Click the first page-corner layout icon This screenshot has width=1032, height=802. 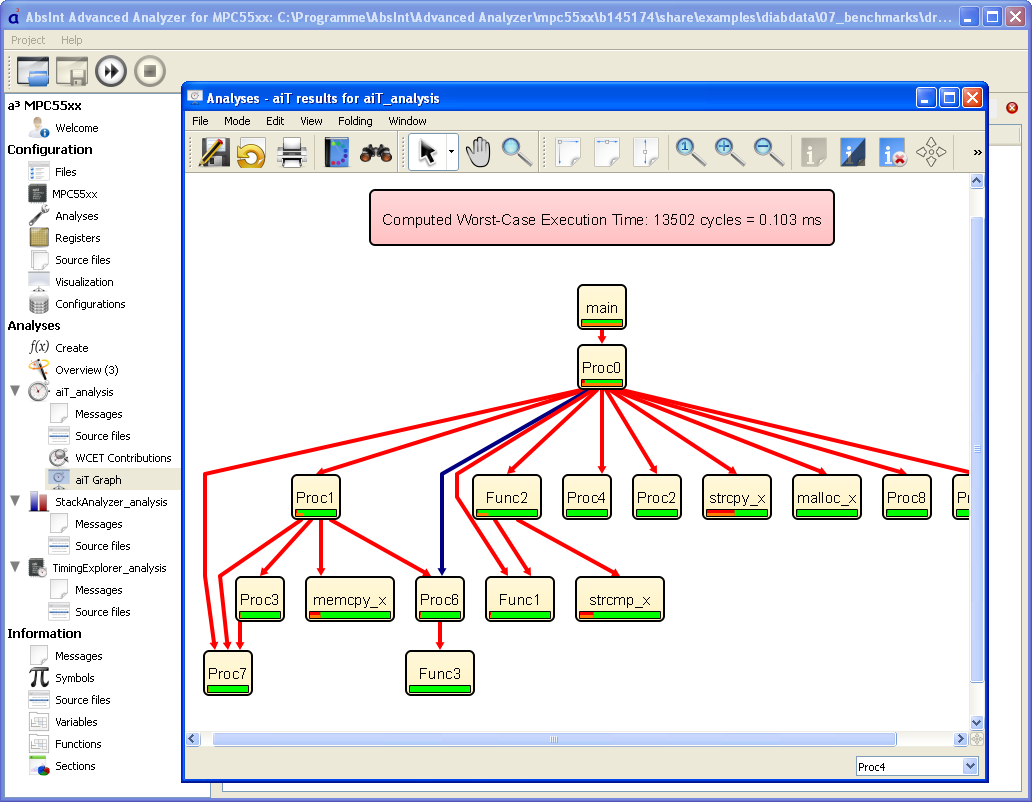pyautogui.click(x=567, y=153)
